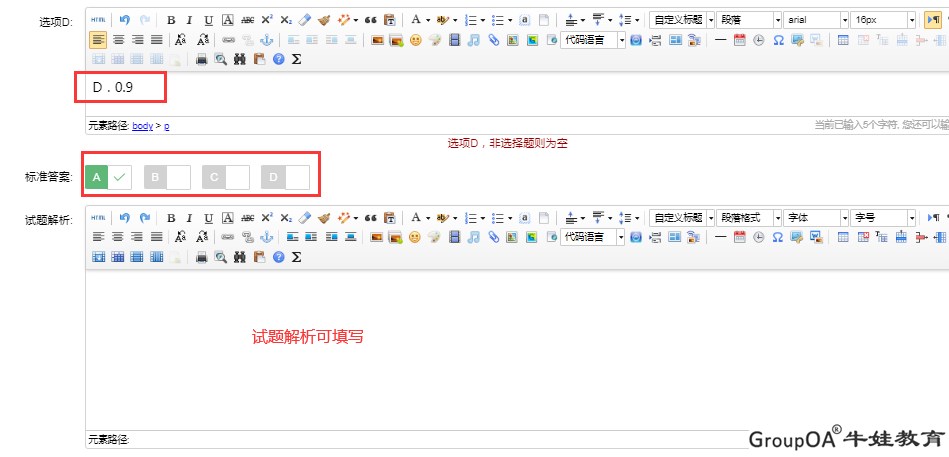
Task: Apply underline in 选项D editor toolbar
Action: (x=209, y=20)
